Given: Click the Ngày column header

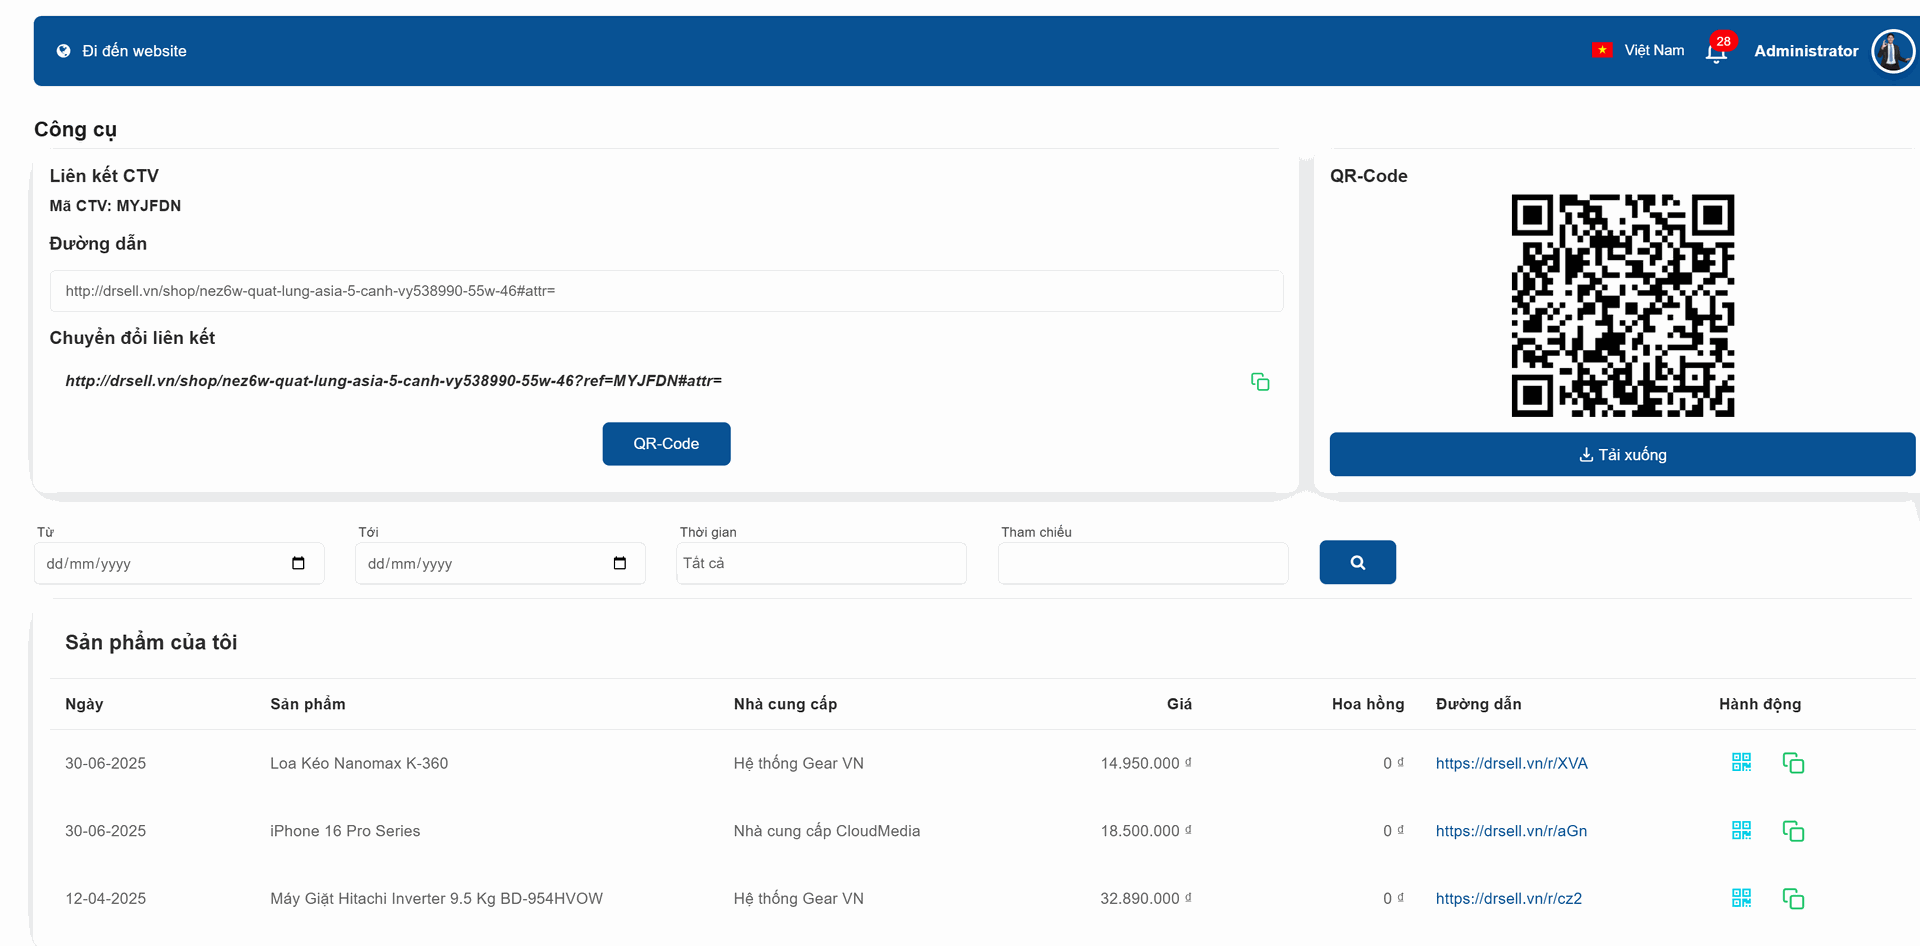Looking at the screenshot, I should 84,704.
